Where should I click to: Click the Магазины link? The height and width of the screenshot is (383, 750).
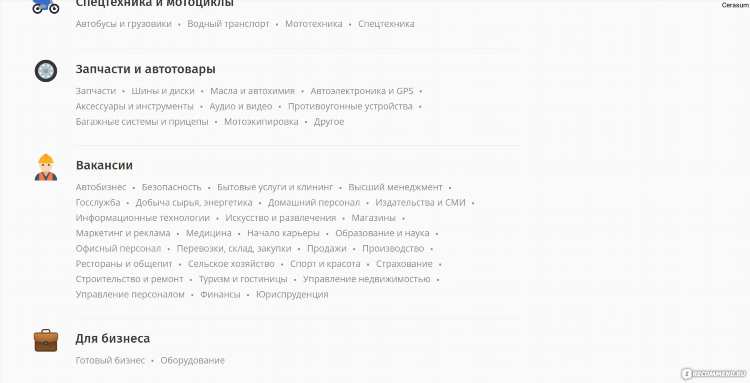[374, 218]
